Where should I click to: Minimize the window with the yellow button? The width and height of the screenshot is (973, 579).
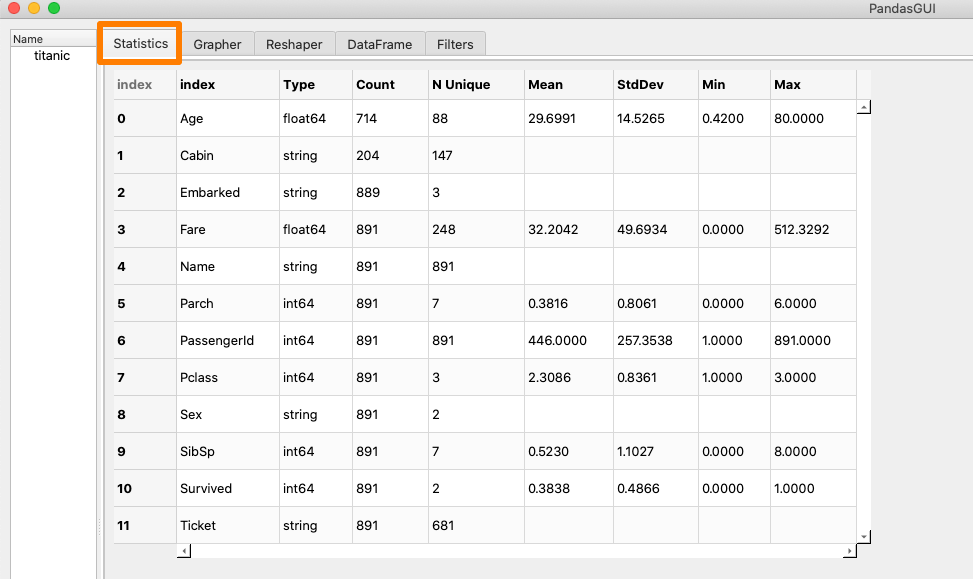[x=33, y=8]
